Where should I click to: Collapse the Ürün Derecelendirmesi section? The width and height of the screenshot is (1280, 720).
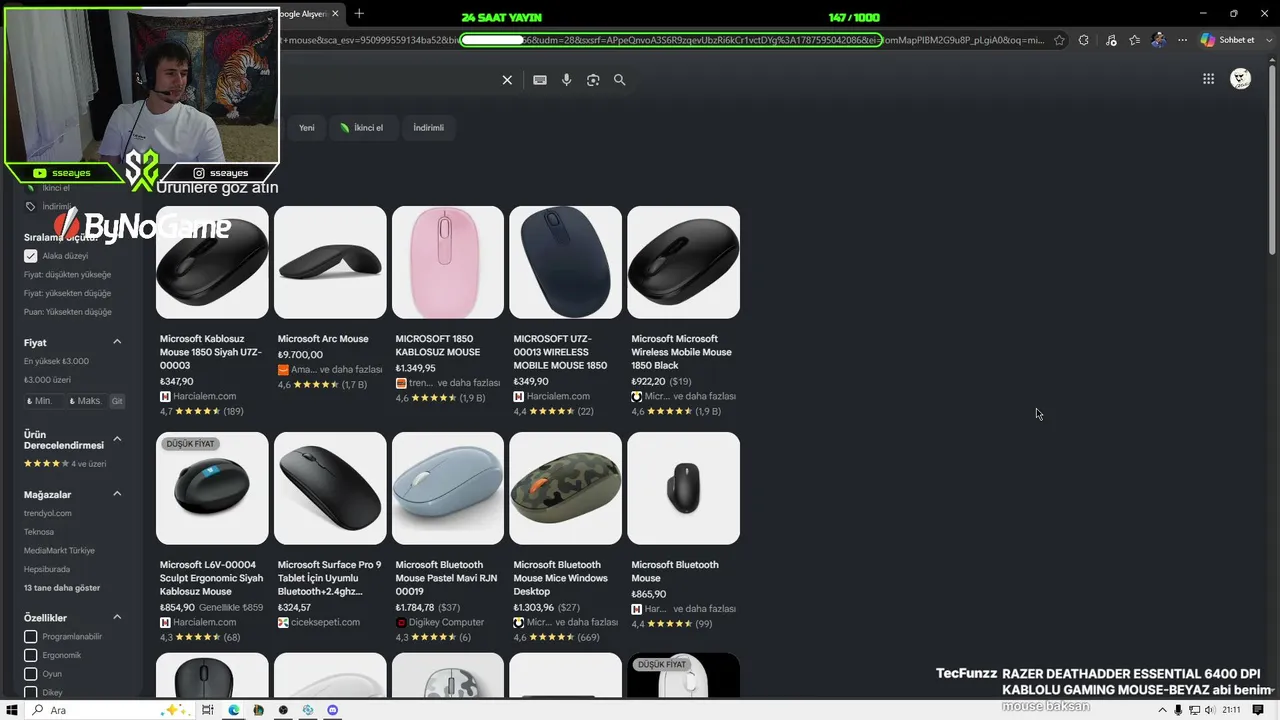point(117,439)
